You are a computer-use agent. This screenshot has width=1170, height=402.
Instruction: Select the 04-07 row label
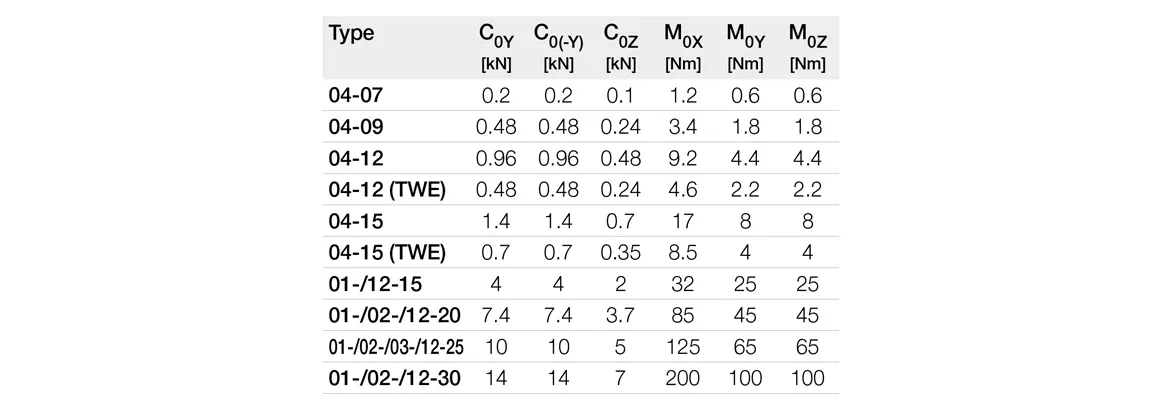pos(354,96)
